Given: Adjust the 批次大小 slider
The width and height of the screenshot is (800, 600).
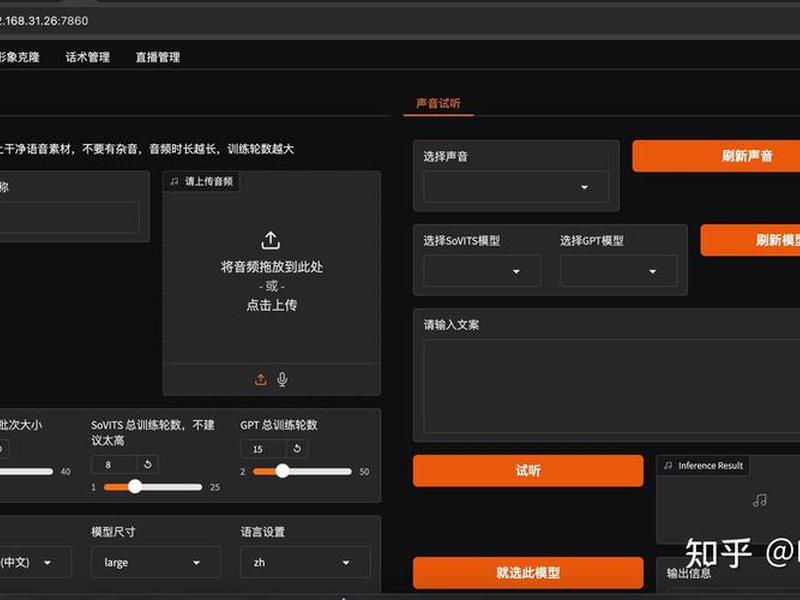Looking at the screenshot, I should point(27,471).
